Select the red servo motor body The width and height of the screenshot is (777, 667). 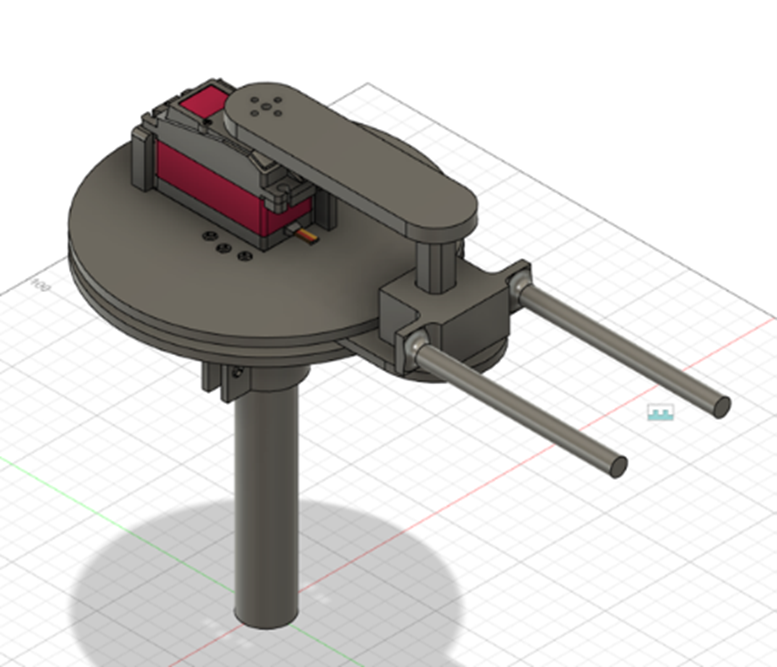point(210,188)
